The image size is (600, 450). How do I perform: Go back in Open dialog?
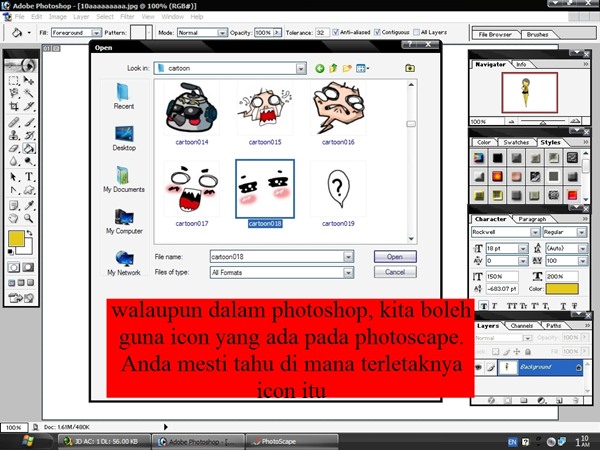pyautogui.click(x=320, y=68)
